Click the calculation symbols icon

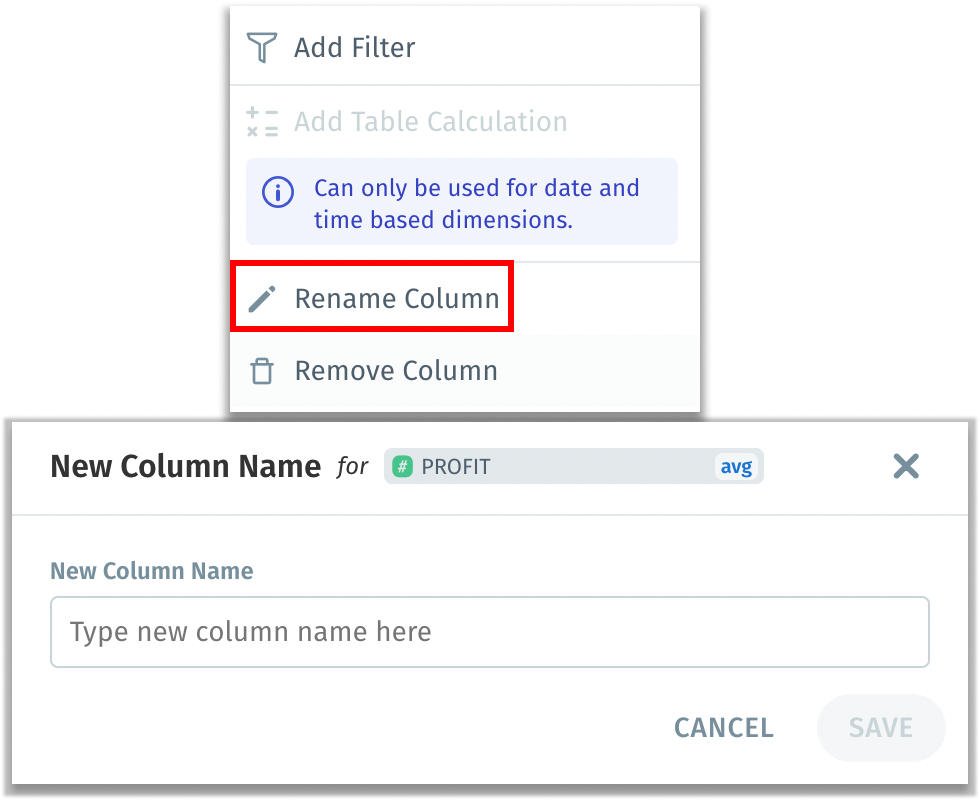tap(262, 122)
